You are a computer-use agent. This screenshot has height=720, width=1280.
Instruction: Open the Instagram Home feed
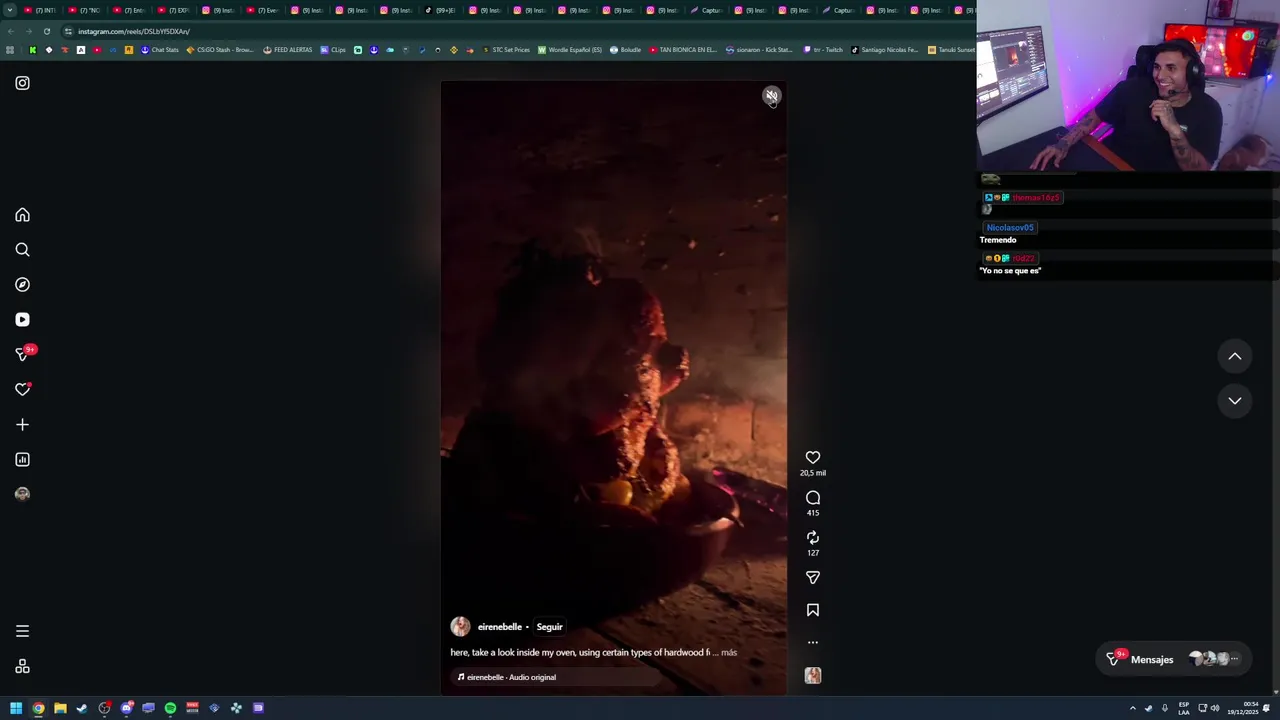tap(22, 215)
